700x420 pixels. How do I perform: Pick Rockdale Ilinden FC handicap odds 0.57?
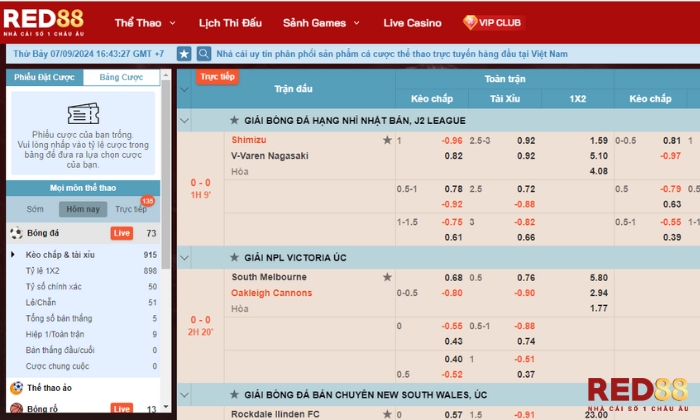point(454,415)
